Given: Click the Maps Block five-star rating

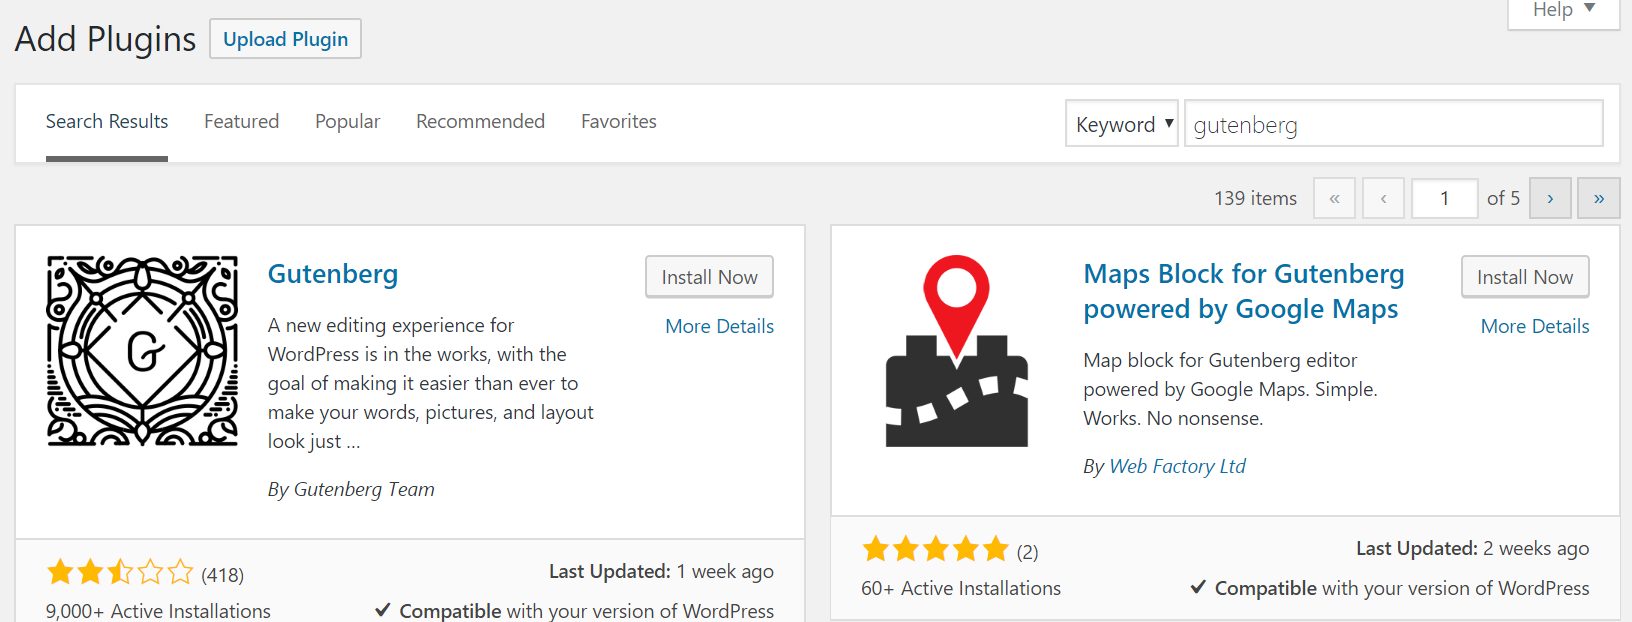Looking at the screenshot, I should (x=936, y=549).
